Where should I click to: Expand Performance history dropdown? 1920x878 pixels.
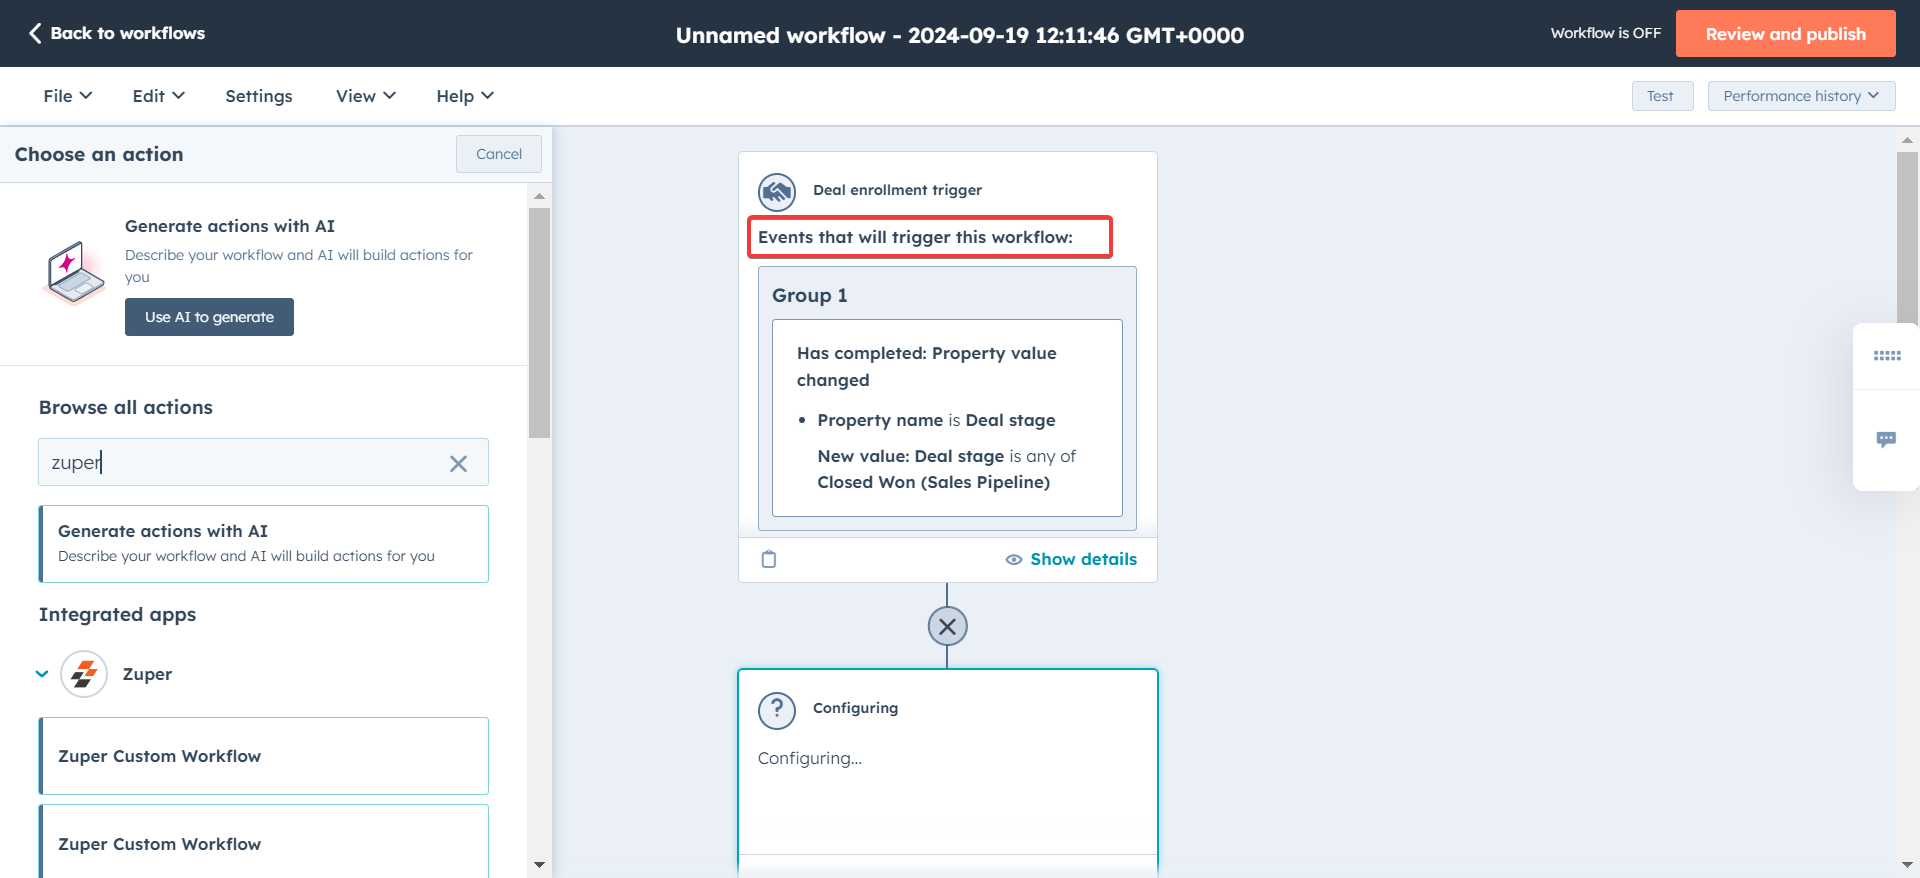click(1801, 96)
